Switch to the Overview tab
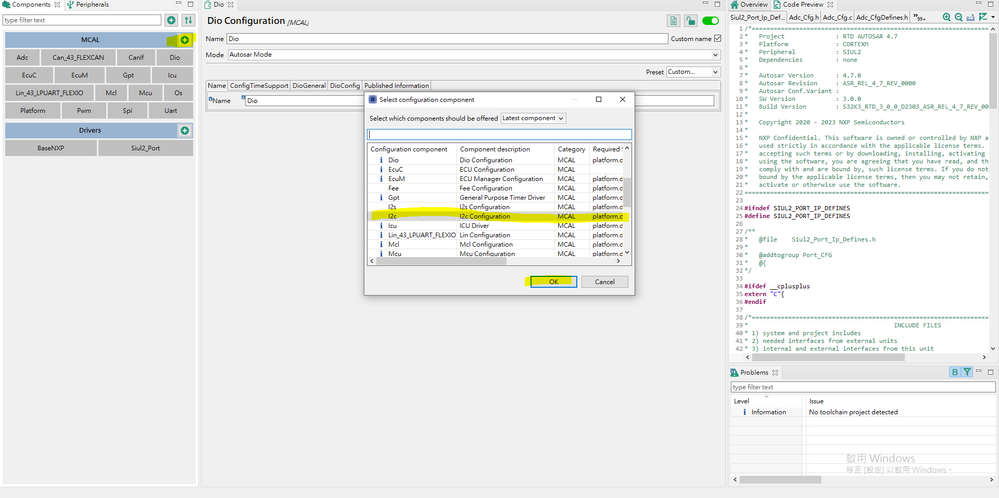Viewport: 999px width, 498px height. click(x=750, y=4)
